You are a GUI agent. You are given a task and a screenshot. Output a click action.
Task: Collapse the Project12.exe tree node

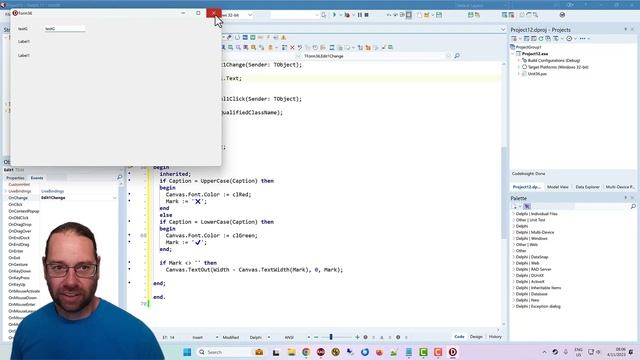coord(513,53)
